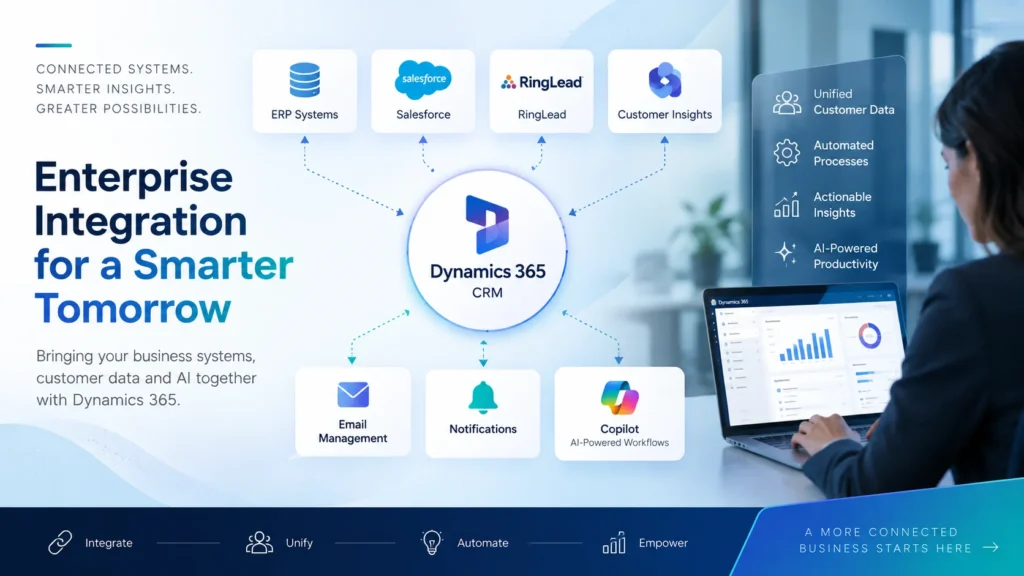Click the Email Management envelope icon
Screen dimensions: 1024x576
[x=353, y=394]
